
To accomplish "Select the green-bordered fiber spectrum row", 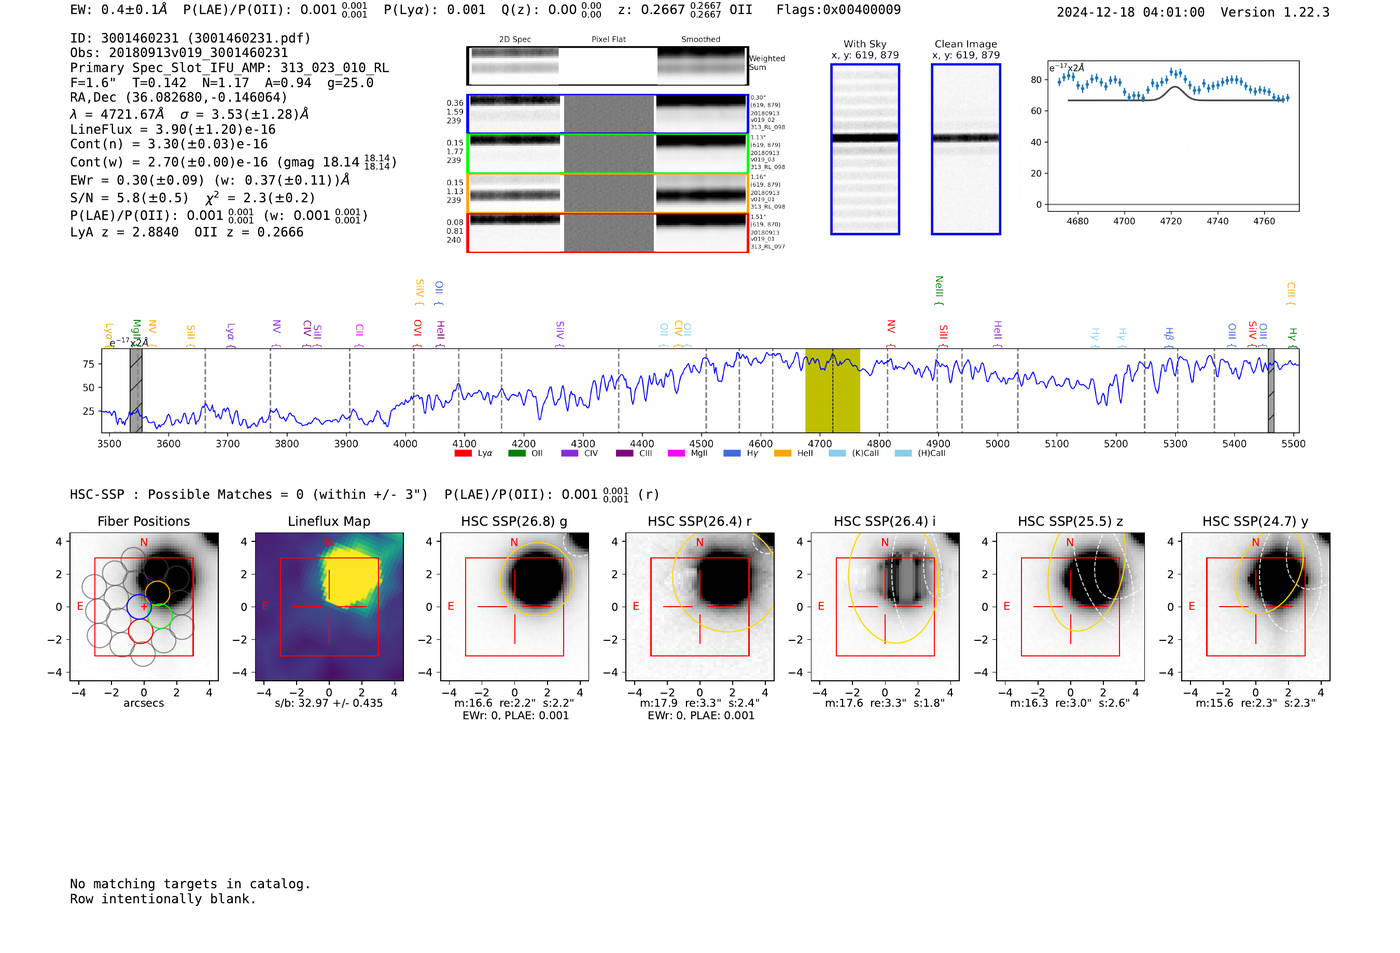I will click(607, 154).
